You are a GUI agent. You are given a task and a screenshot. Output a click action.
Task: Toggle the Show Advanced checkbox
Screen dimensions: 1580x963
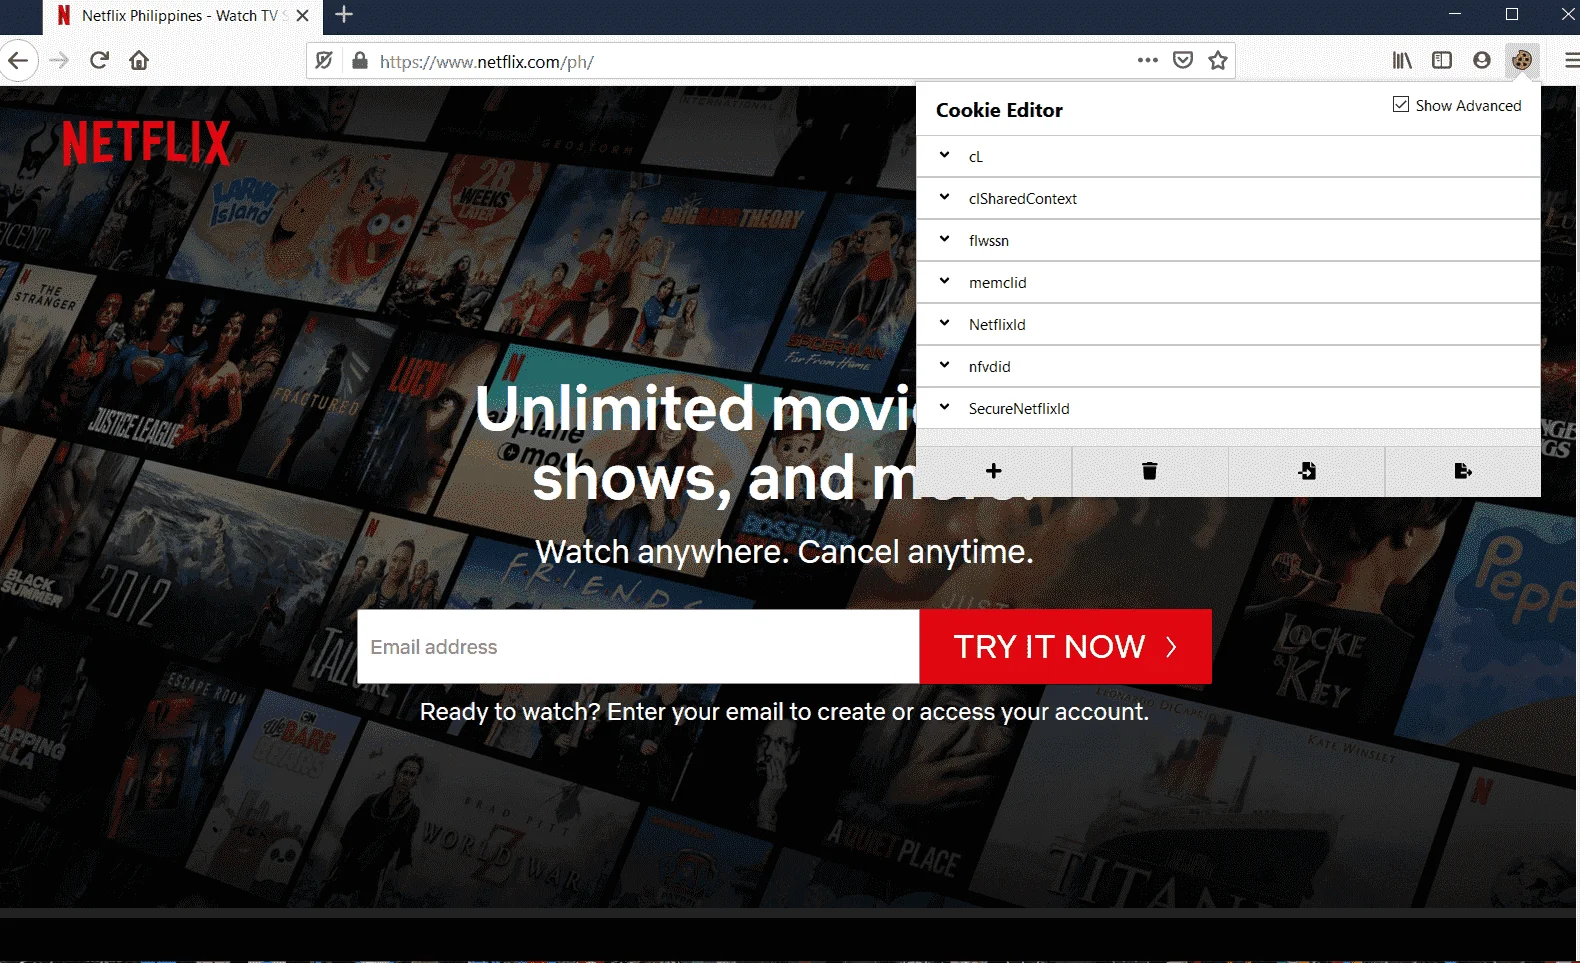pyautogui.click(x=1401, y=104)
